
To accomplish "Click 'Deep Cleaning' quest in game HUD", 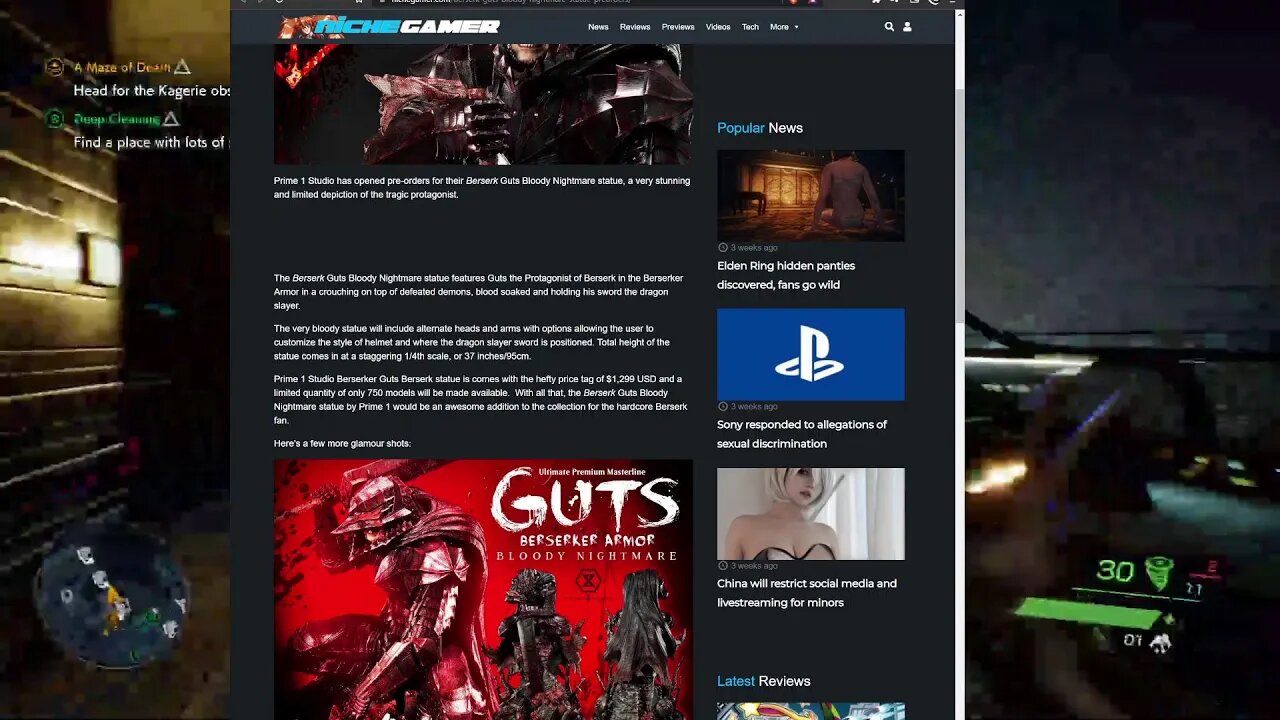I will 116,119.
